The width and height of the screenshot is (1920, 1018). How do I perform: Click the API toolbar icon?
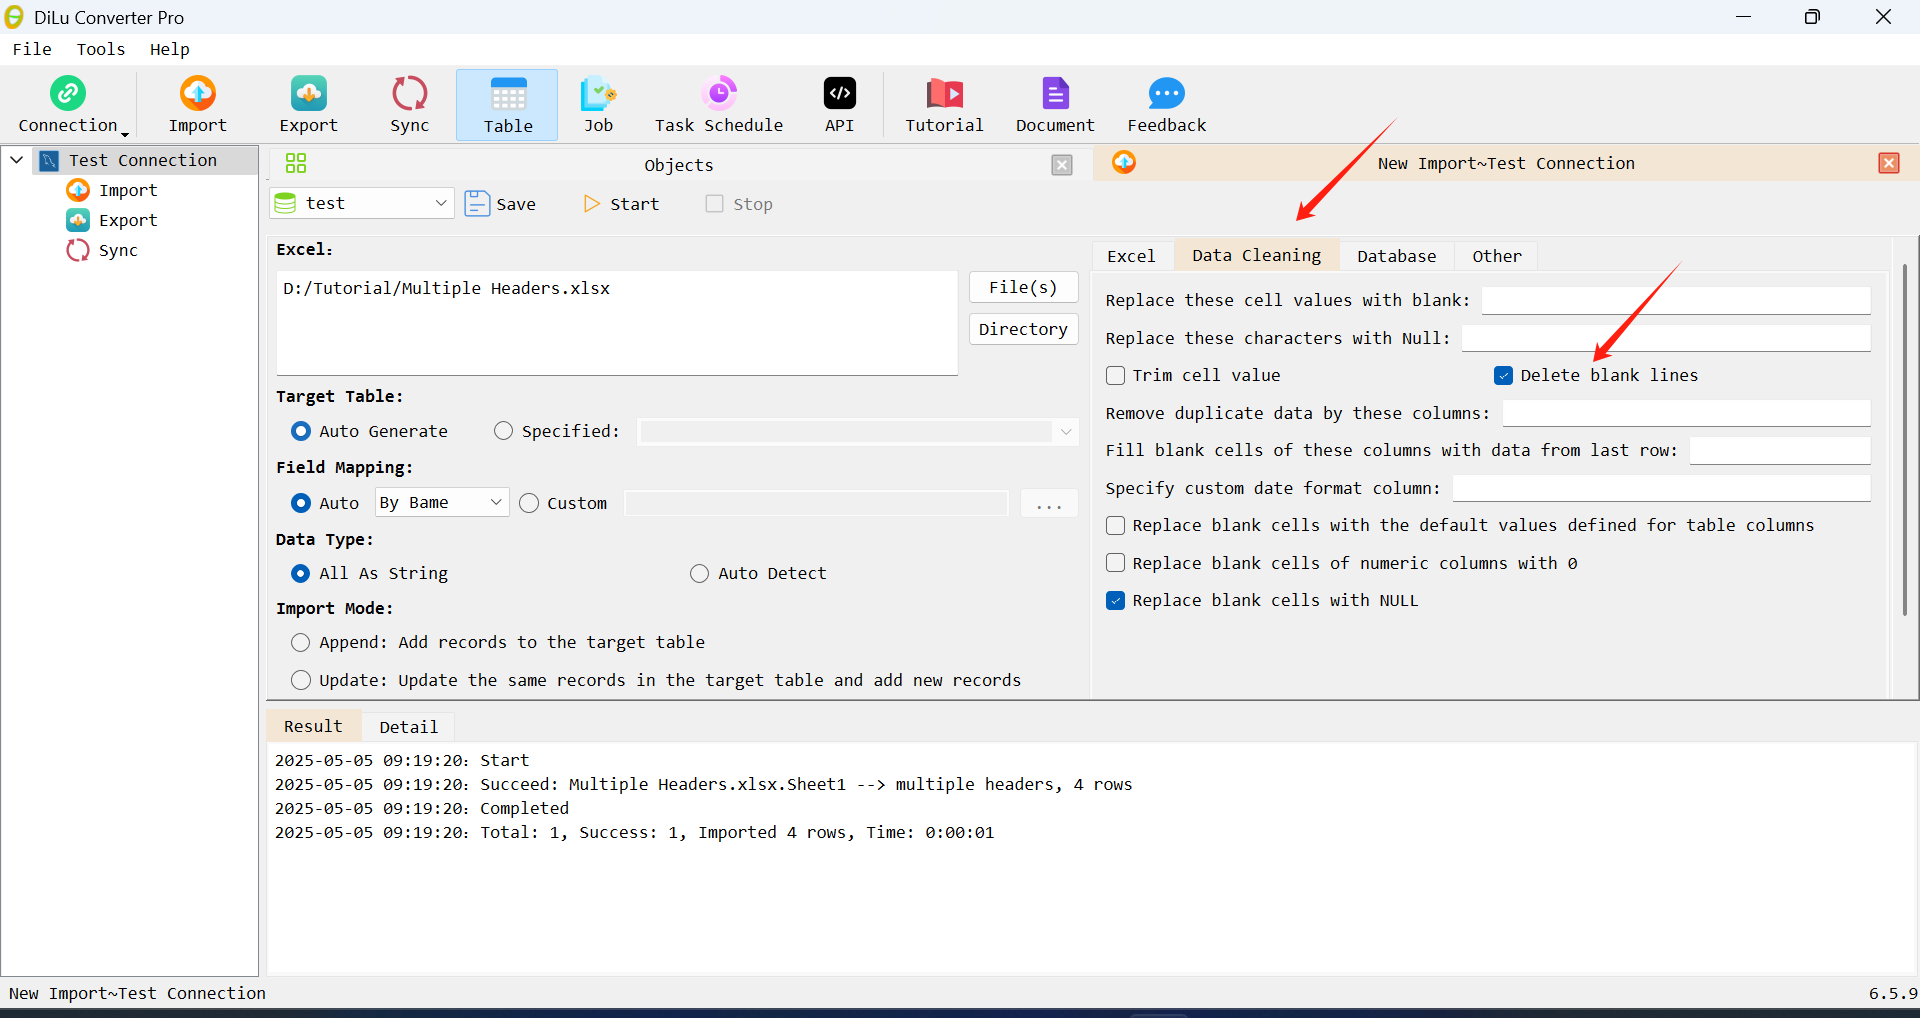click(x=839, y=94)
